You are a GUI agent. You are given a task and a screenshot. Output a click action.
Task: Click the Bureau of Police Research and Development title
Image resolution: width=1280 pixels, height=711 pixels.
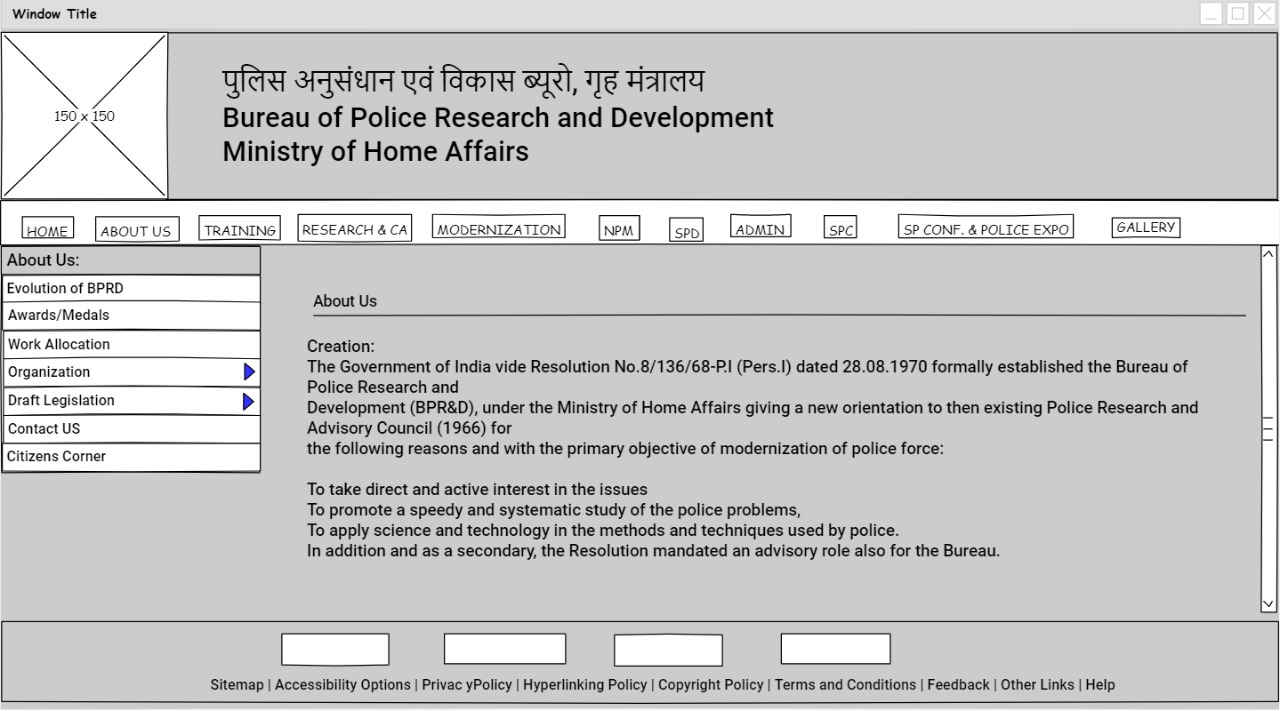(x=498, y=118)
